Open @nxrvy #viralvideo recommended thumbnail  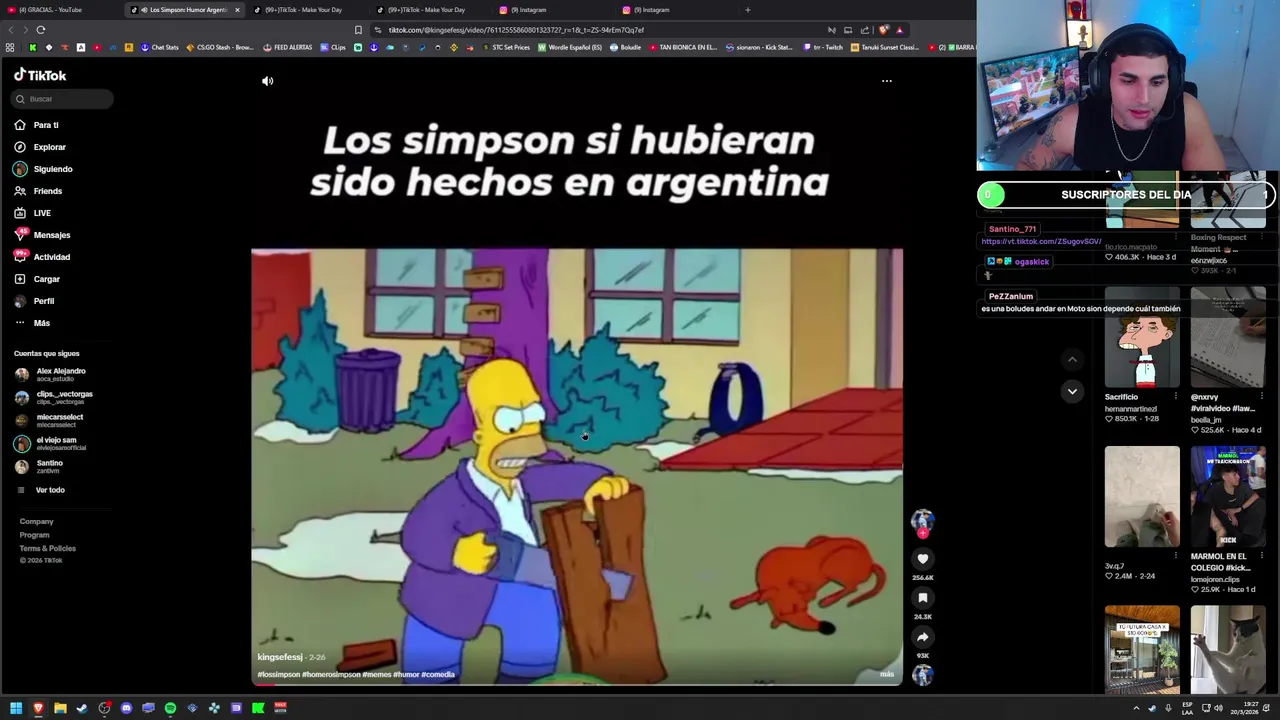1228,337
